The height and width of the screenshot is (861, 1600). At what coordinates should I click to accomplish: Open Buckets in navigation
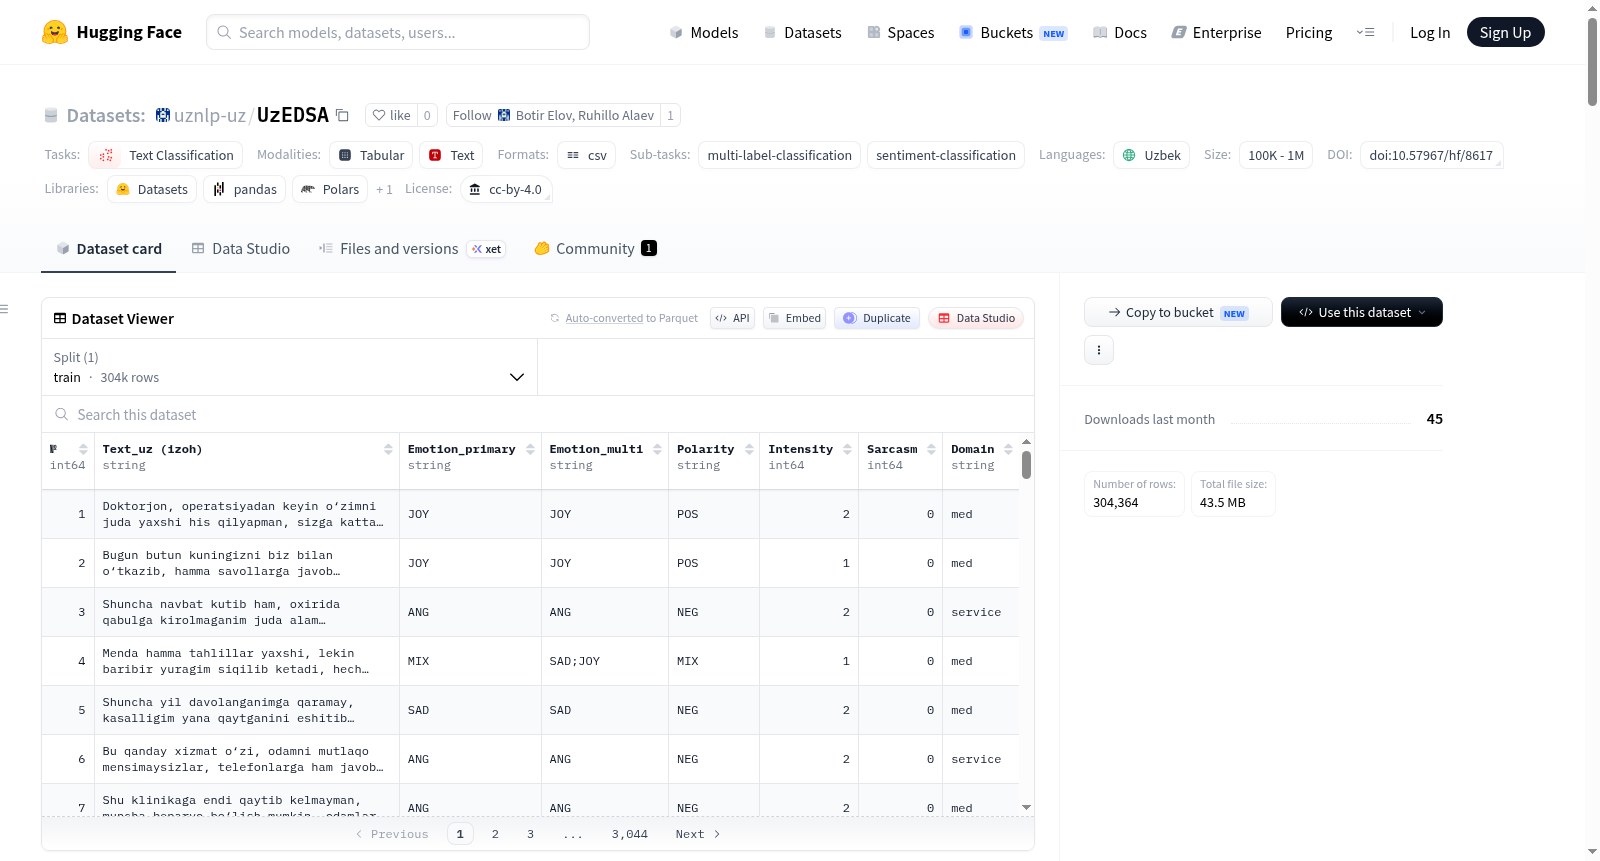[x=1014, y=32]
